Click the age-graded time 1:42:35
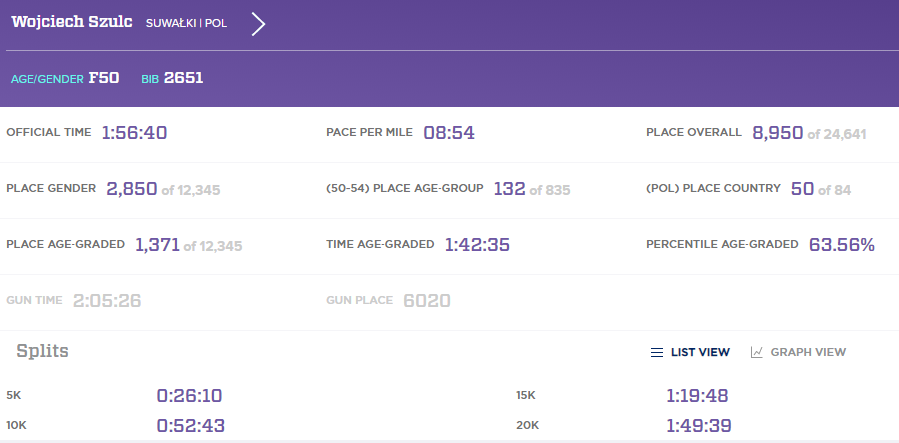 click(x=478, y=245)
